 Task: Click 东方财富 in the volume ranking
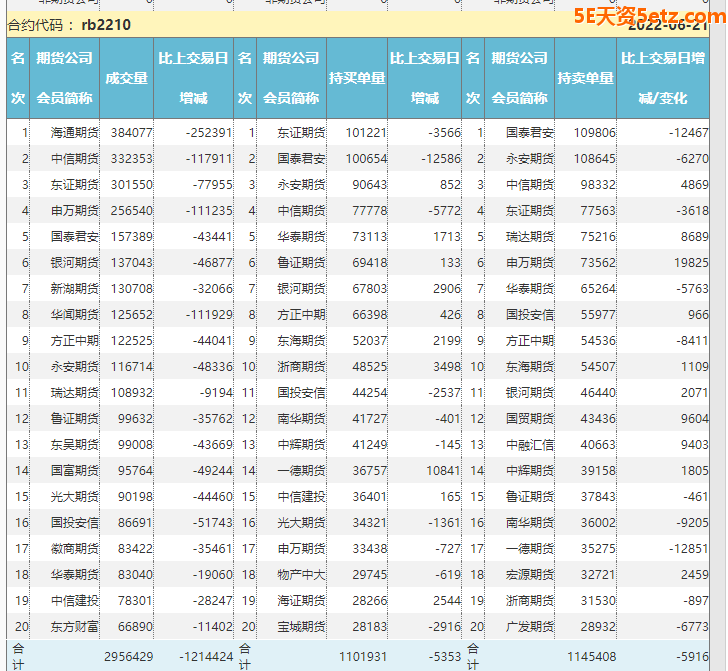[x=74, y=627]
